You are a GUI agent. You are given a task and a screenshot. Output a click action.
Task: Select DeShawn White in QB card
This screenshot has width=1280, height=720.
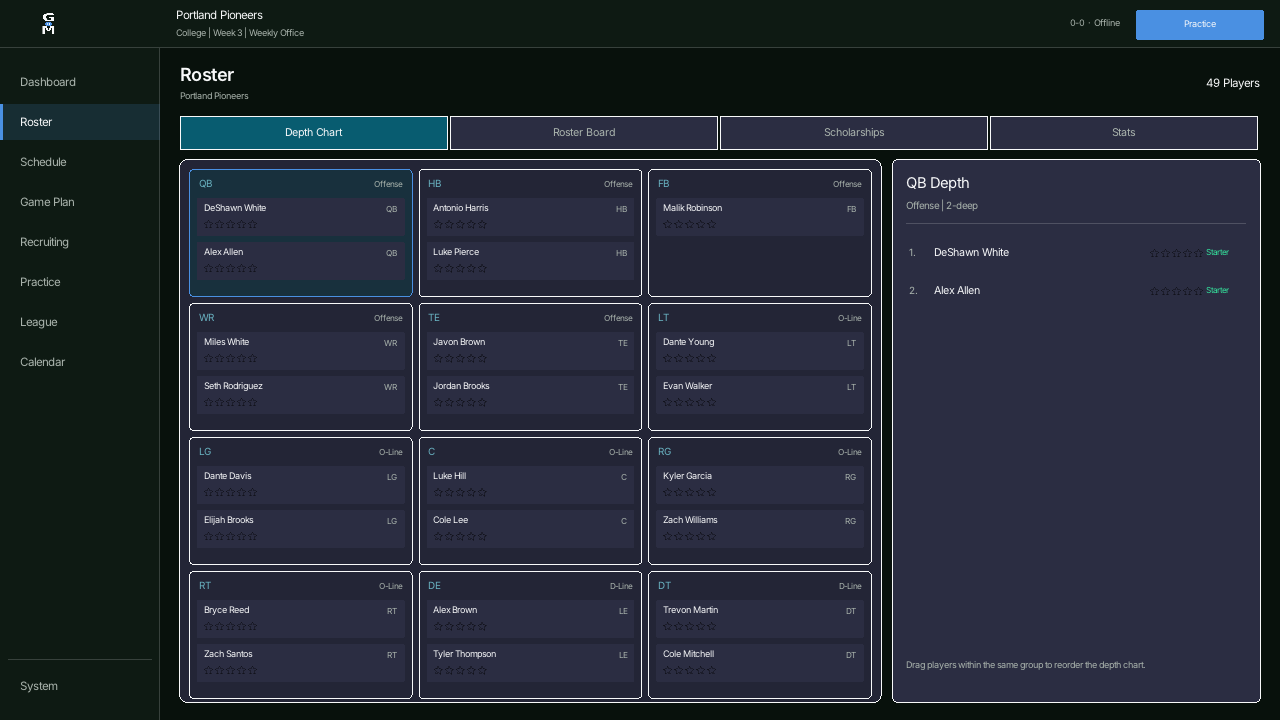[x=301, y=217]
